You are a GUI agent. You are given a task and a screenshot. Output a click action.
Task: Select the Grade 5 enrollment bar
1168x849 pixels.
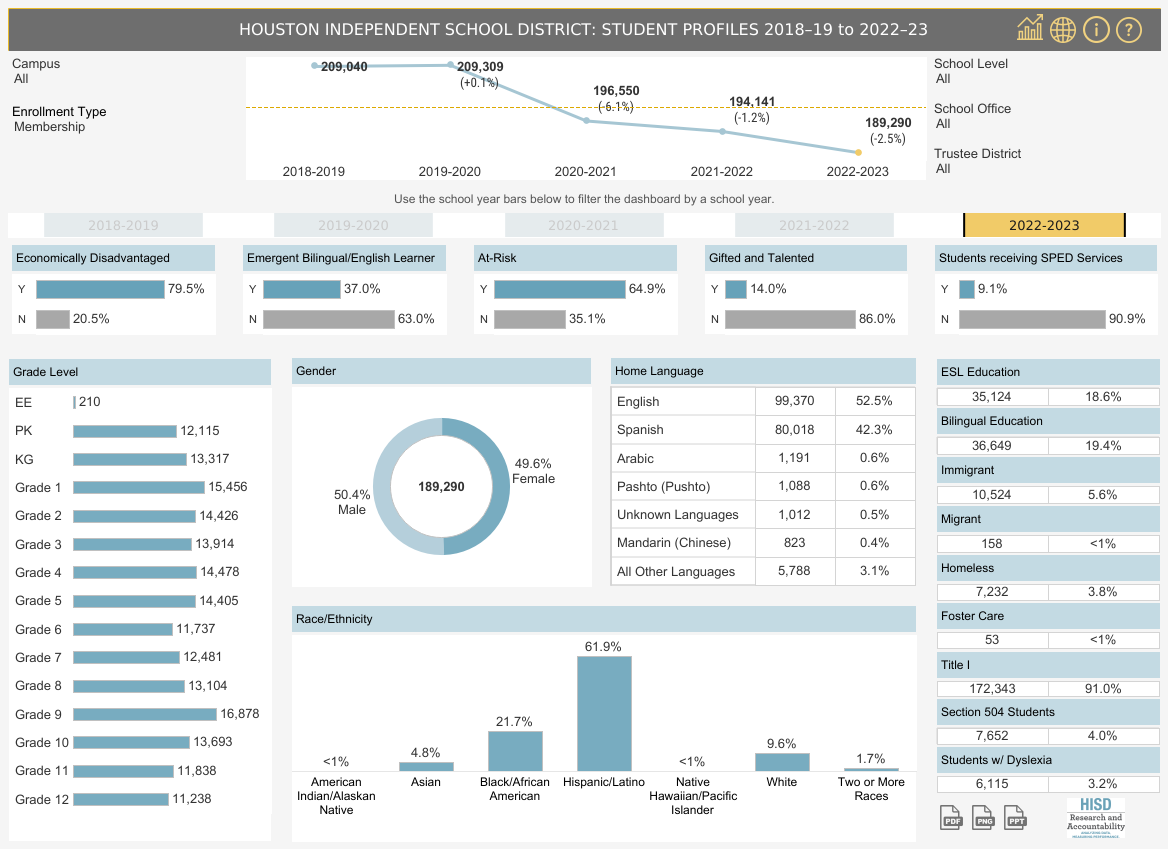pyautogui.click(x=134, y=601)
